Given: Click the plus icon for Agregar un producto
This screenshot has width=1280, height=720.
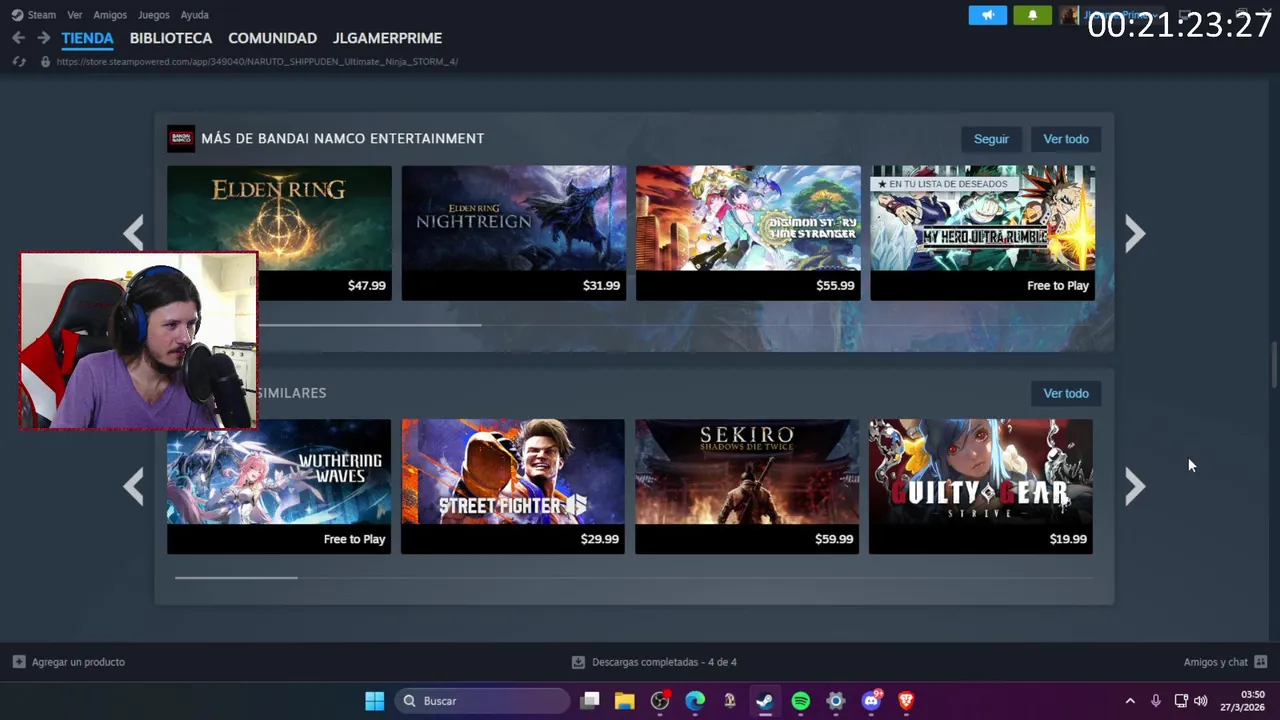Looking at the screenshot, I should [x=19, y=662].
